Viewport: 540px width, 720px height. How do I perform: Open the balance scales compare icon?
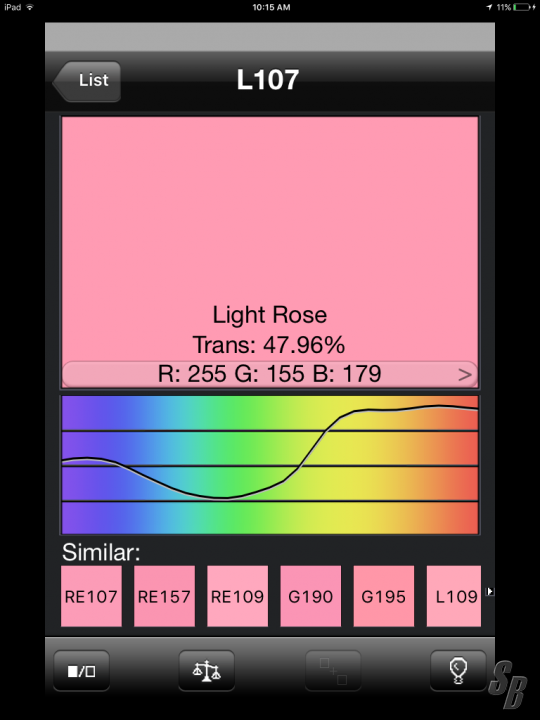pyautogui.click(x=207, y=671)
